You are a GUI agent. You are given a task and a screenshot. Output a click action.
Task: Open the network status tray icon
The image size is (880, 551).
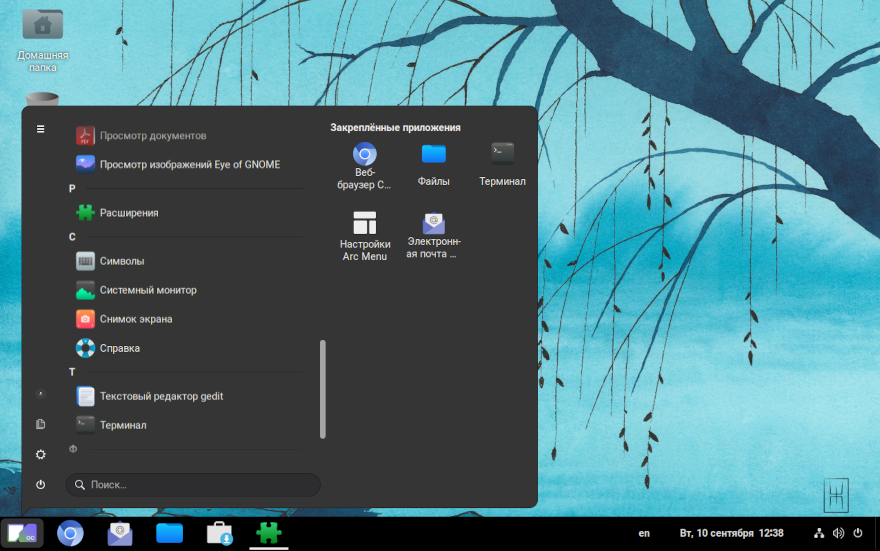[819, 533]
